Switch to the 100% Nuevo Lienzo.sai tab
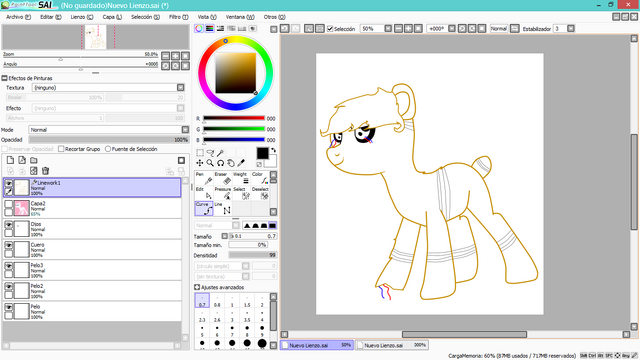The height and width of the screenshot is (360, 640). pyautogui.click(x=392, y=345)
